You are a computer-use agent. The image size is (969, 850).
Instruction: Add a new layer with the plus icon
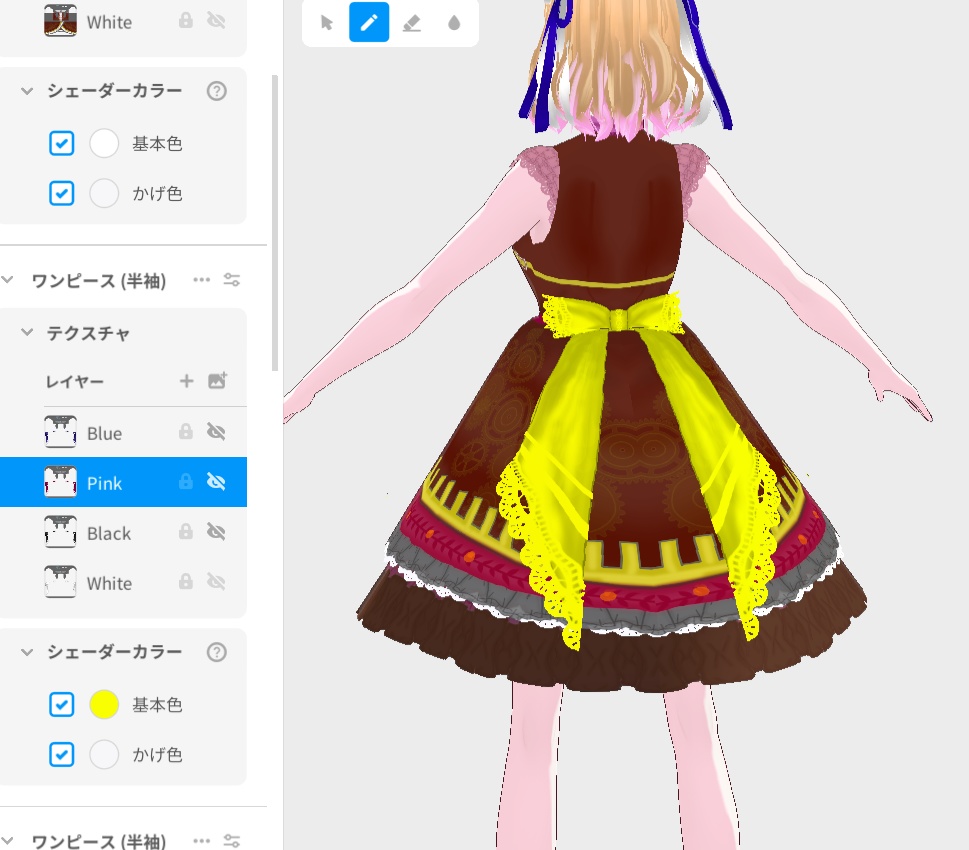187,381
